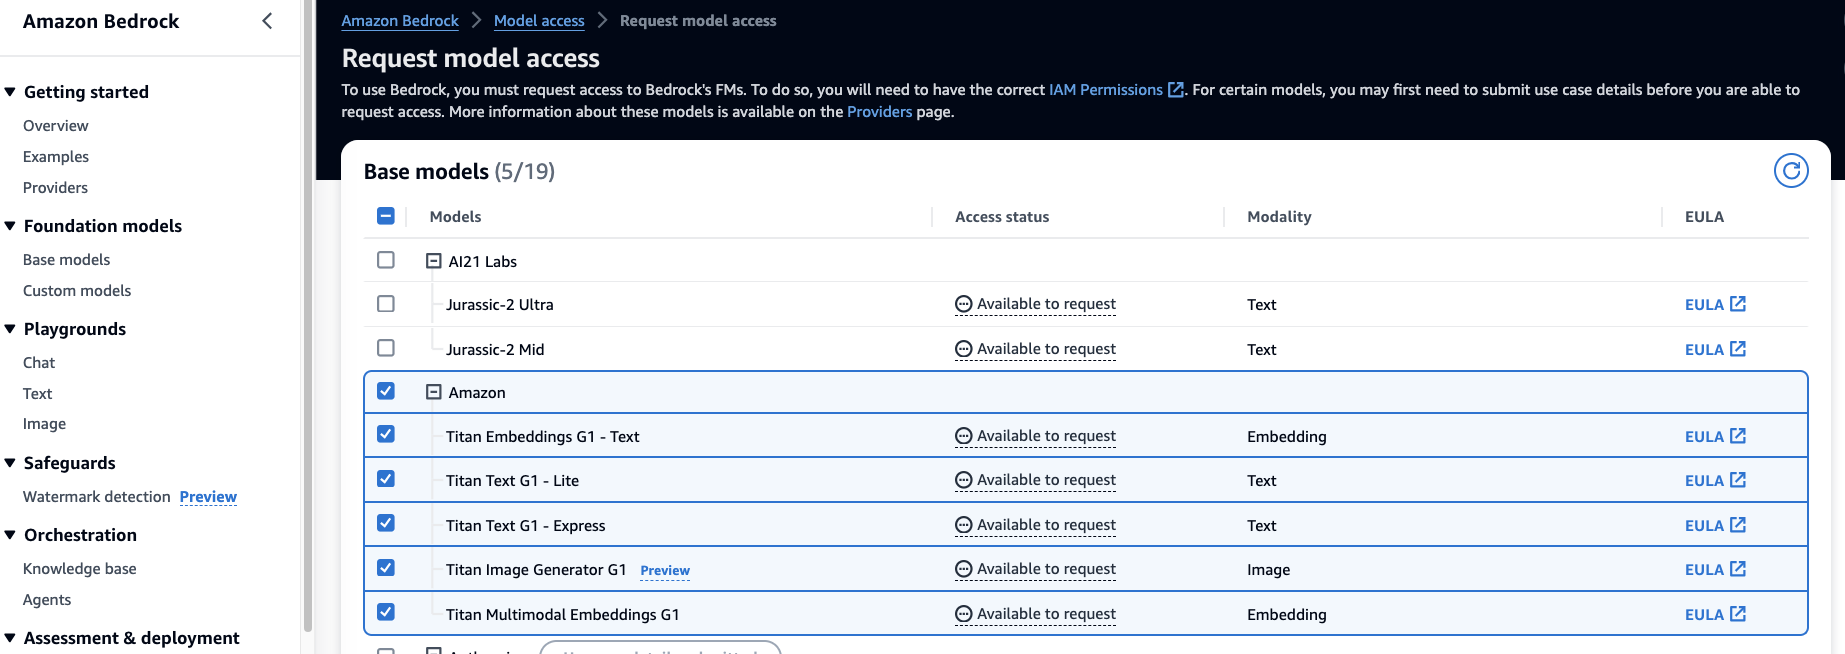Open external link icon beside IAM Permissions
This screenshot has height=654, width=1845.
click(x=1176, y=90)
